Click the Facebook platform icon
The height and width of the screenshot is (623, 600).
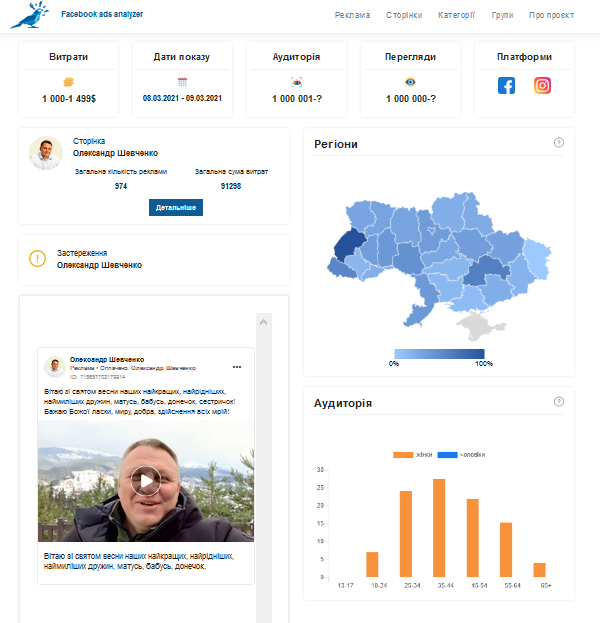point(507,86)
